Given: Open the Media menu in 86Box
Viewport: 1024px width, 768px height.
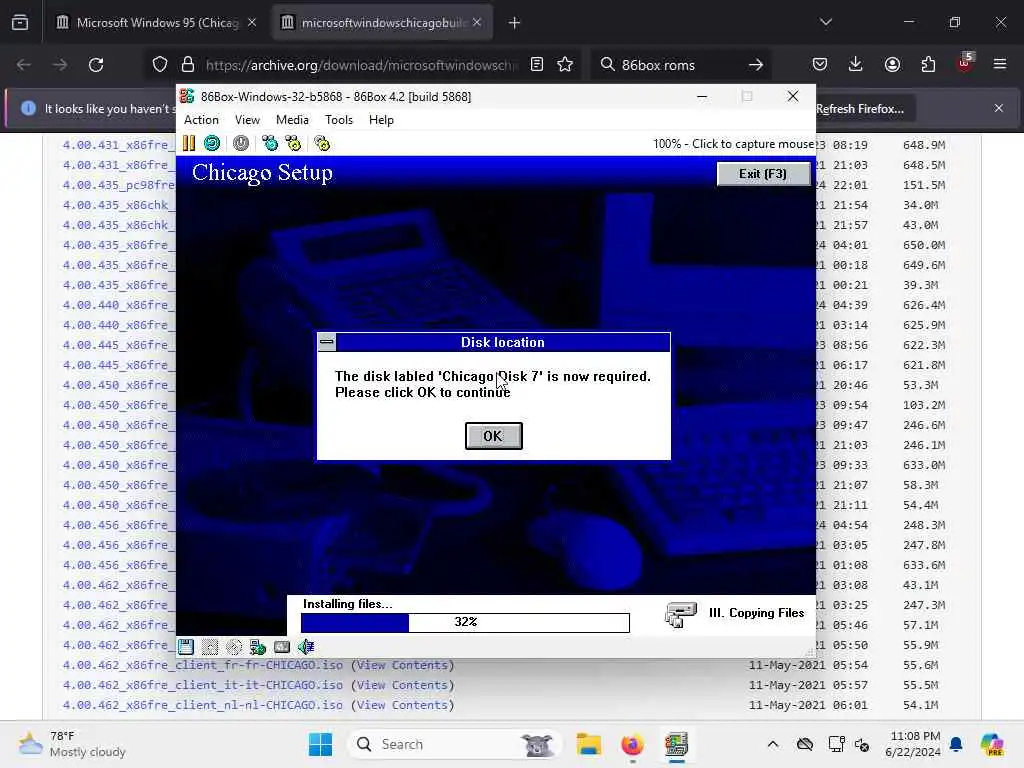Looking at the screenshot, I should [x=292, y=120].
